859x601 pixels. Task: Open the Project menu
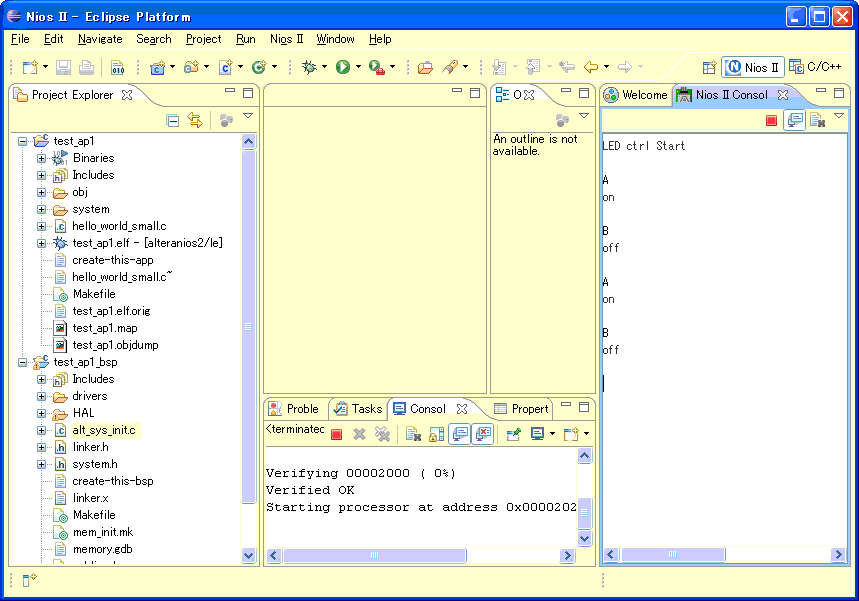(204, 39)
